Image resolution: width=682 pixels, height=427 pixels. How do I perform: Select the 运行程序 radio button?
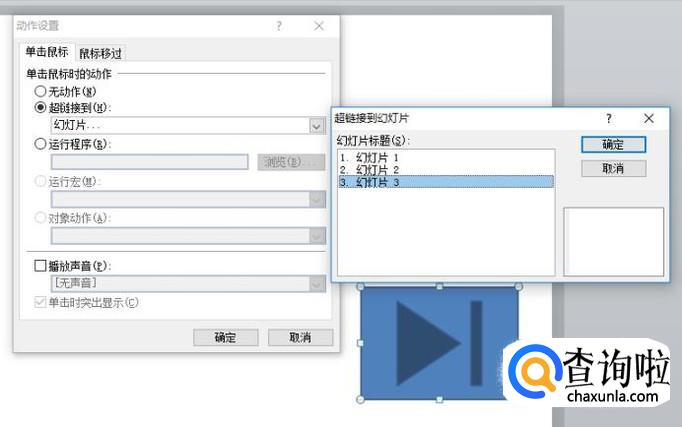coord(40,144)
